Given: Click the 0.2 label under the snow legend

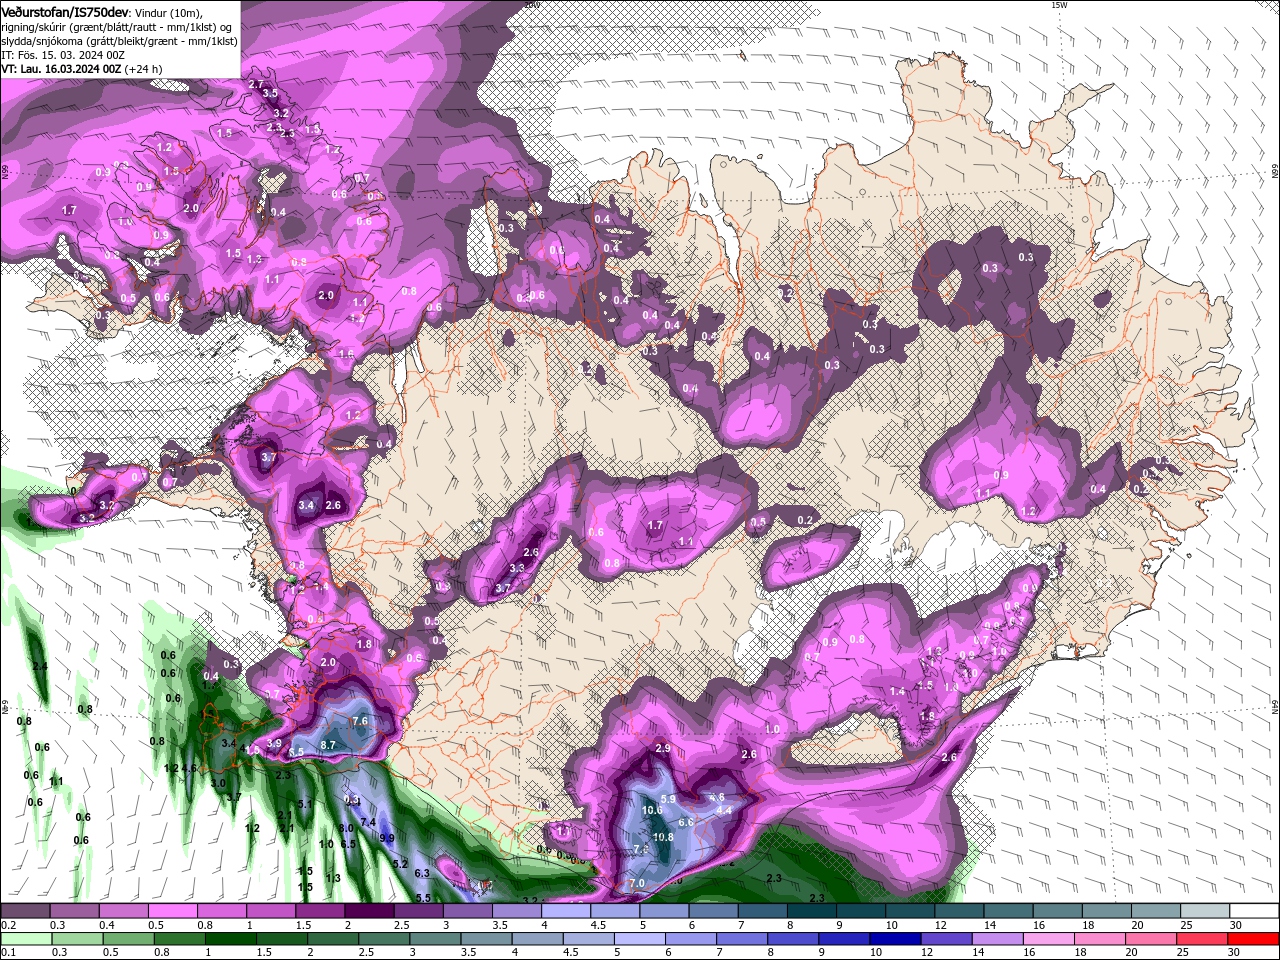Looking at the screenshot, I should (8, 925).
